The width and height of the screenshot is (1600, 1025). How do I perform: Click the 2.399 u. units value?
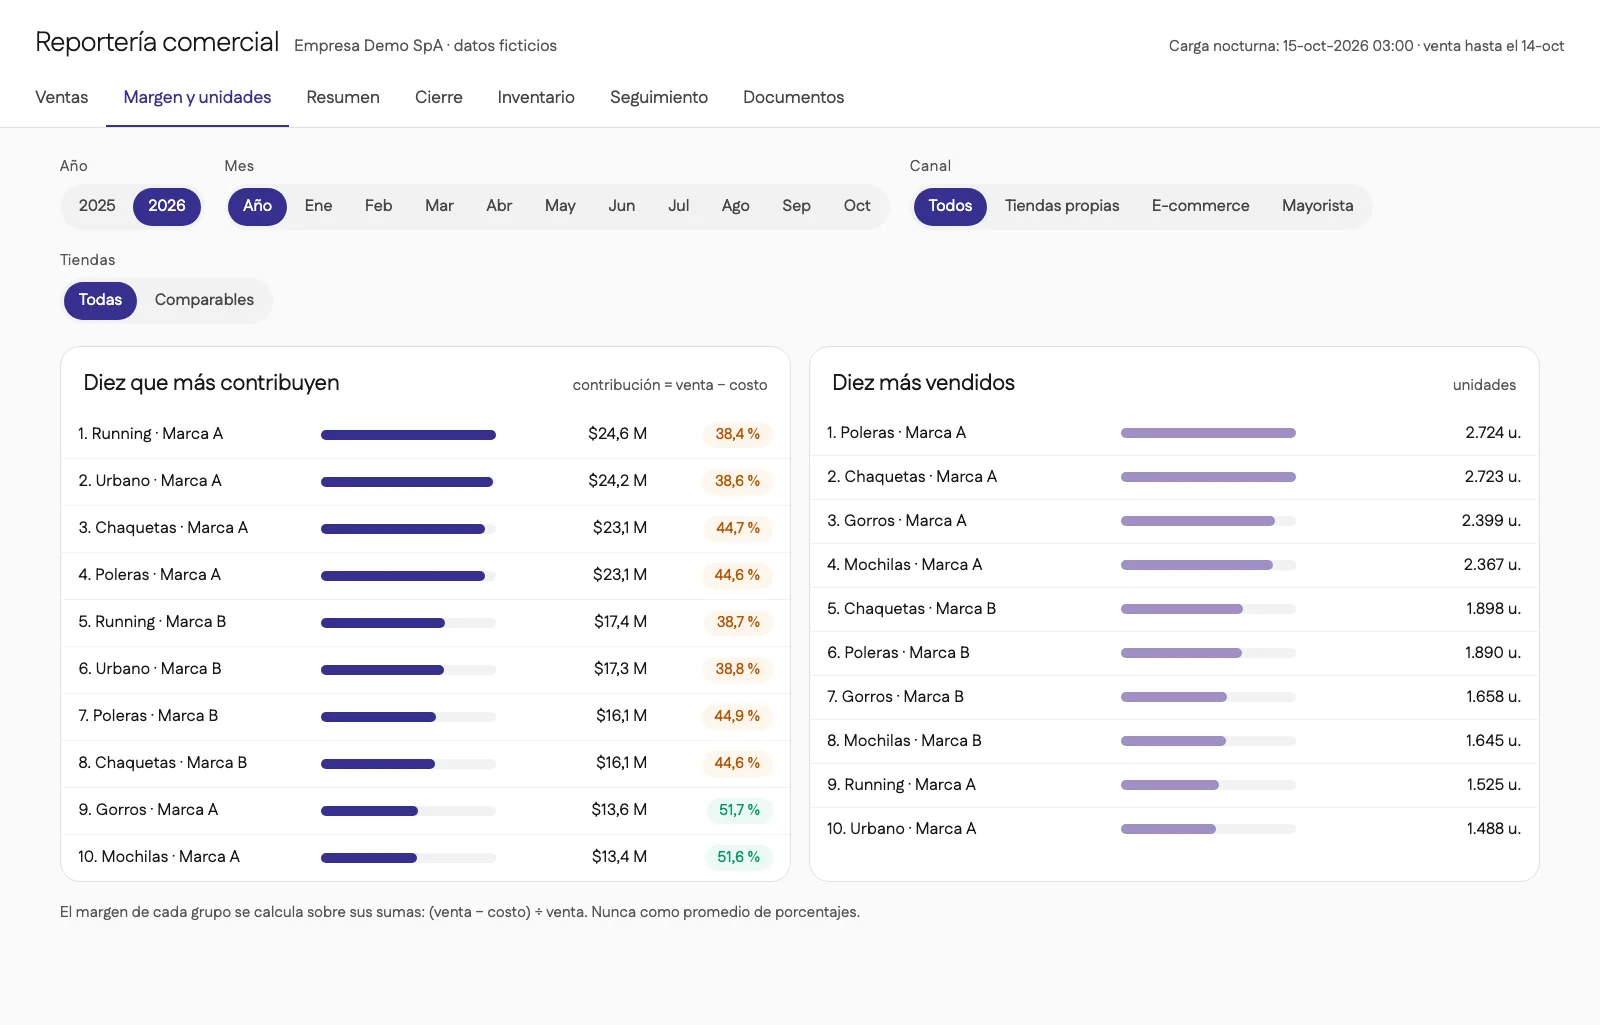click(1491, 521)
